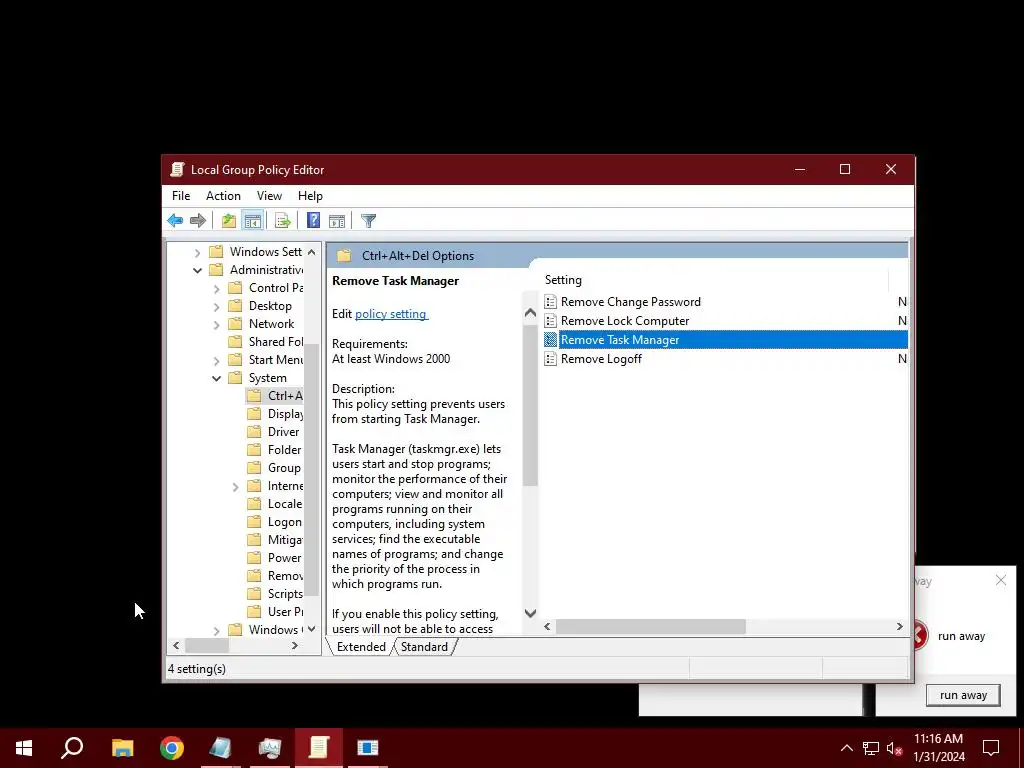Viewport: 1024px width, 768px height.
Task: Select the Shared Folders tree item
Action: (266, 342)
